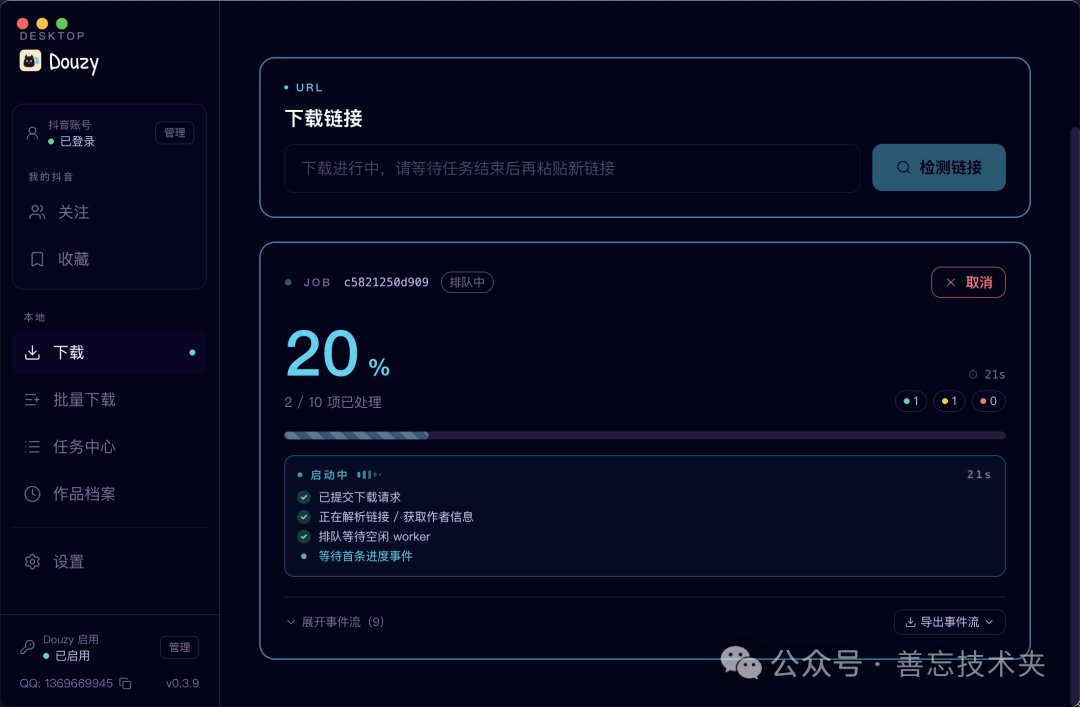Click the 设置 gear icon
The image size is (1080, 707).
[32, 562]
